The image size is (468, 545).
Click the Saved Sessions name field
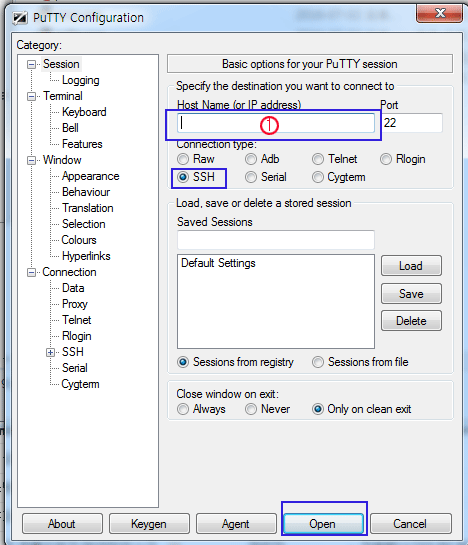coord(276,240)
